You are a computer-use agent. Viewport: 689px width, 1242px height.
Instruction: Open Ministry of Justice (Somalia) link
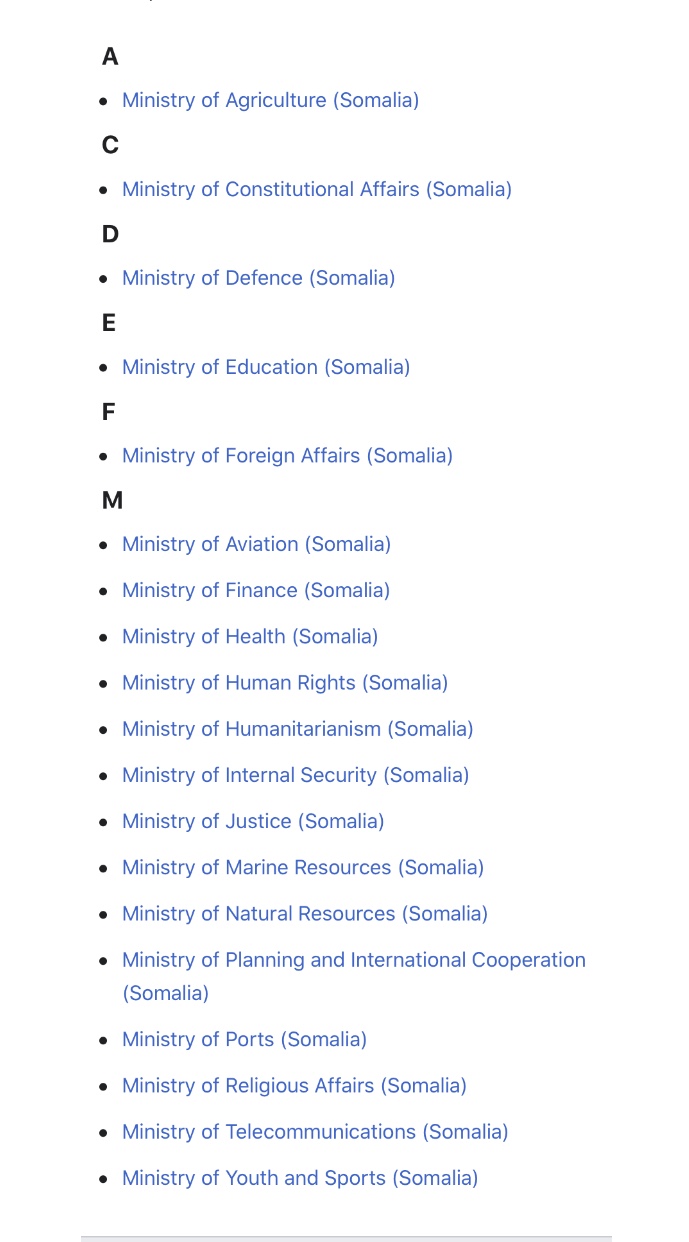click(253, 821)
